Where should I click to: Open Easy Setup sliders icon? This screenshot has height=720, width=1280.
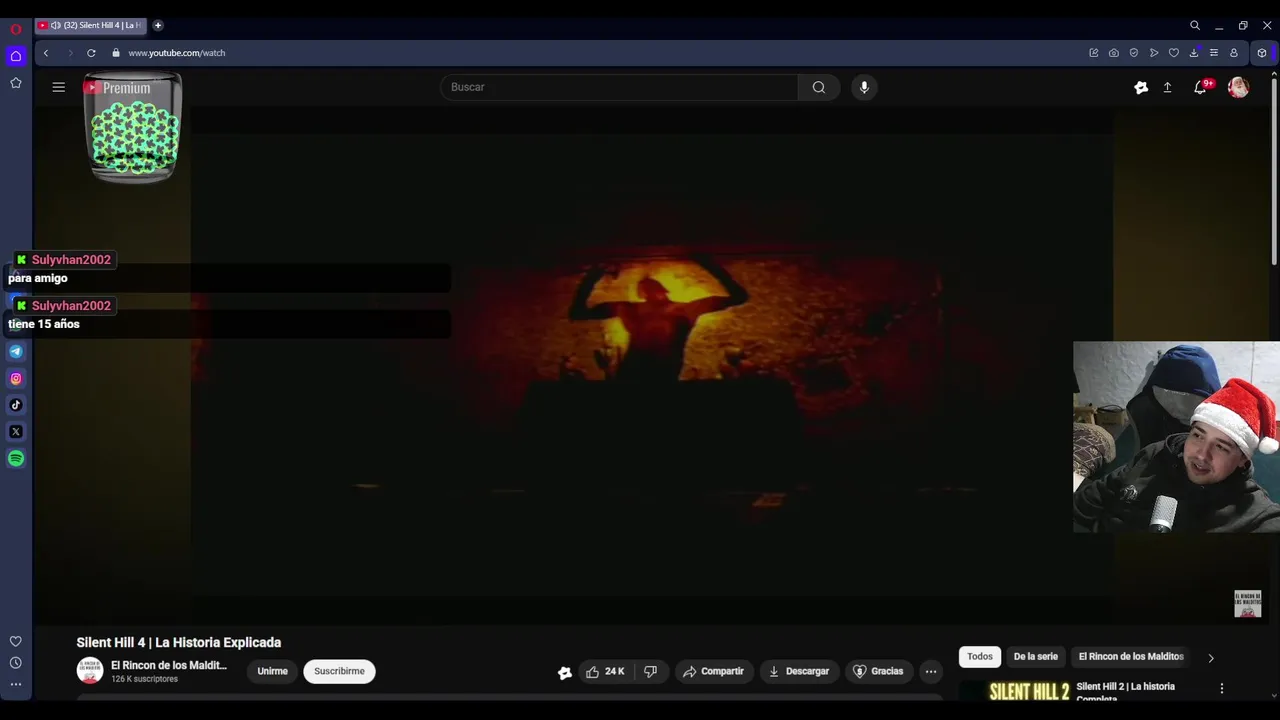click(1213, 53)
